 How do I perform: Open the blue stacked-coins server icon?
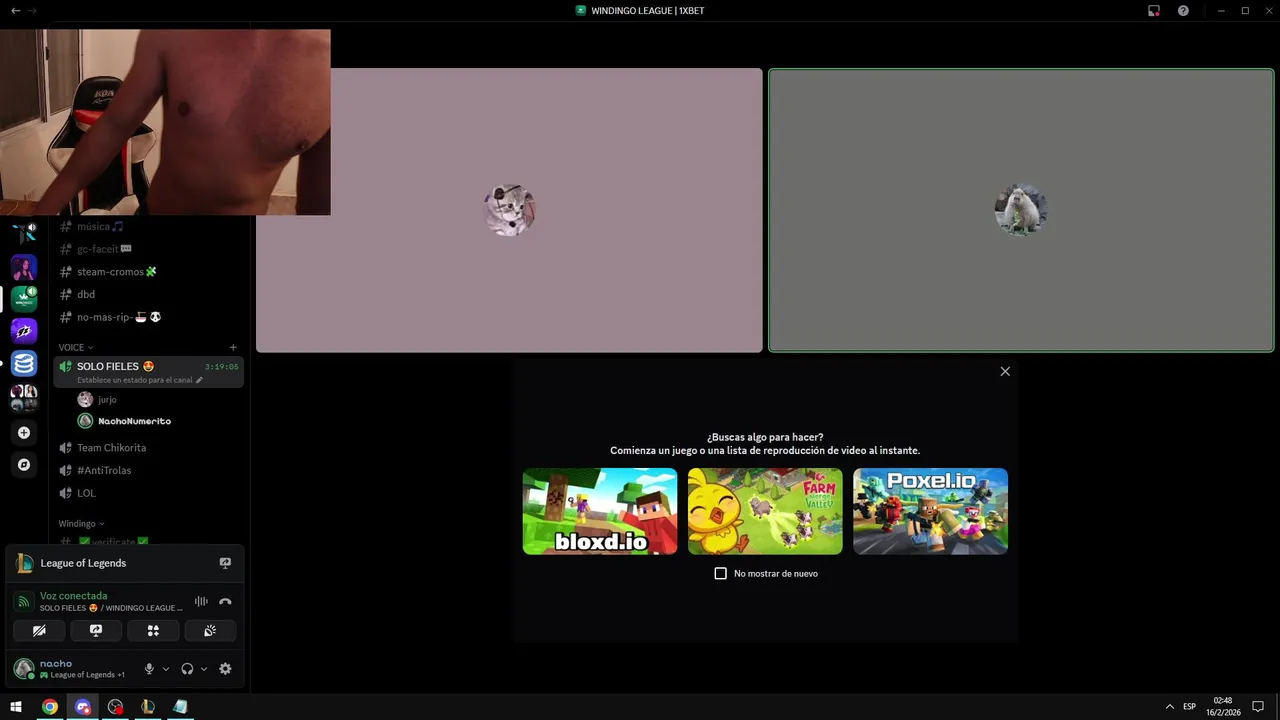point(24,363)
